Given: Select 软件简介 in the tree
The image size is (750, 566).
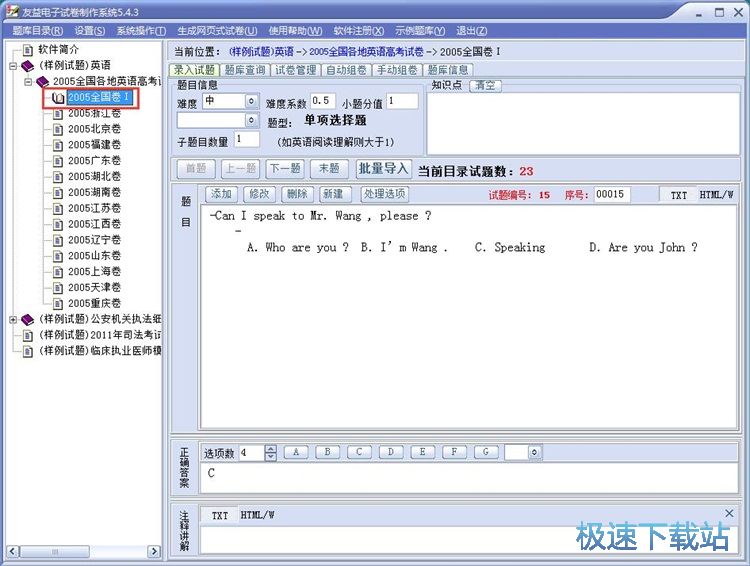Looking at the screenshot, I should click(x=58, y=49).
